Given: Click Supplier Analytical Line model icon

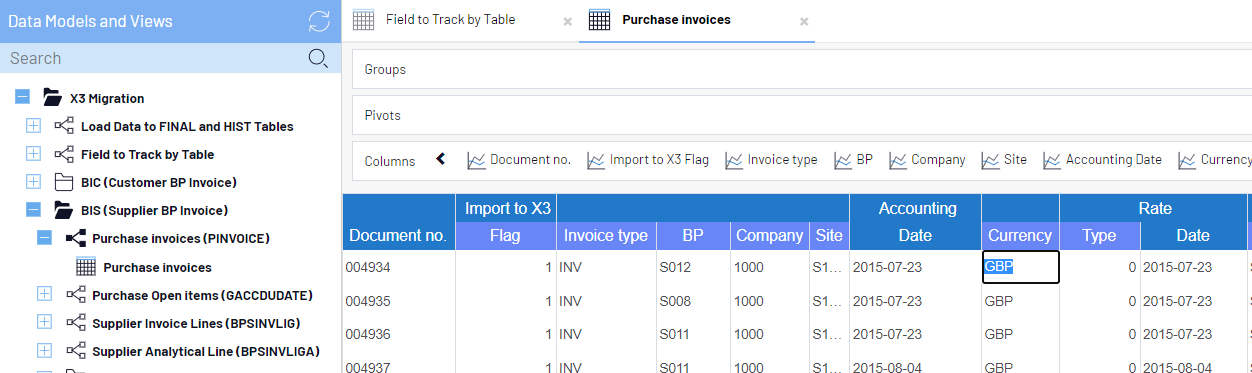Looking at the screenshot, I should (x=75, y=350).
